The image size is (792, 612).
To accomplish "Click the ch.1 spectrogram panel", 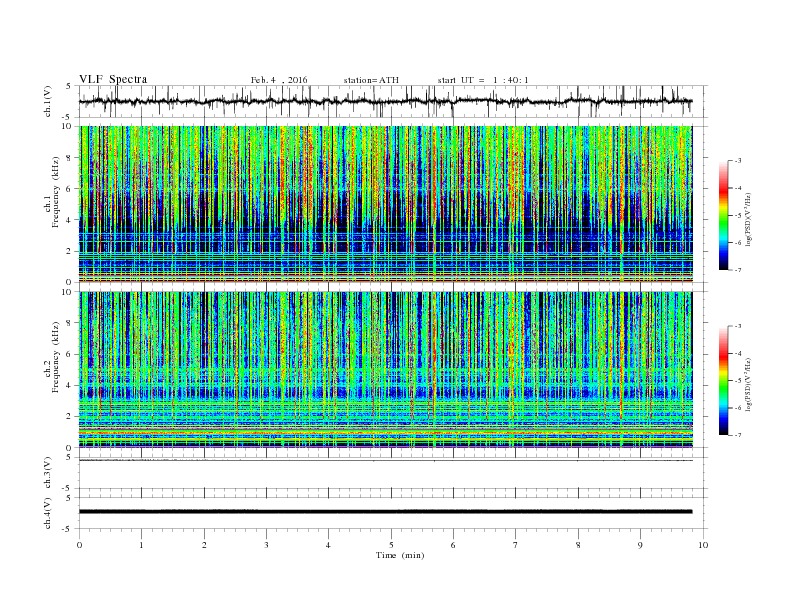I will tap(393, 204).
